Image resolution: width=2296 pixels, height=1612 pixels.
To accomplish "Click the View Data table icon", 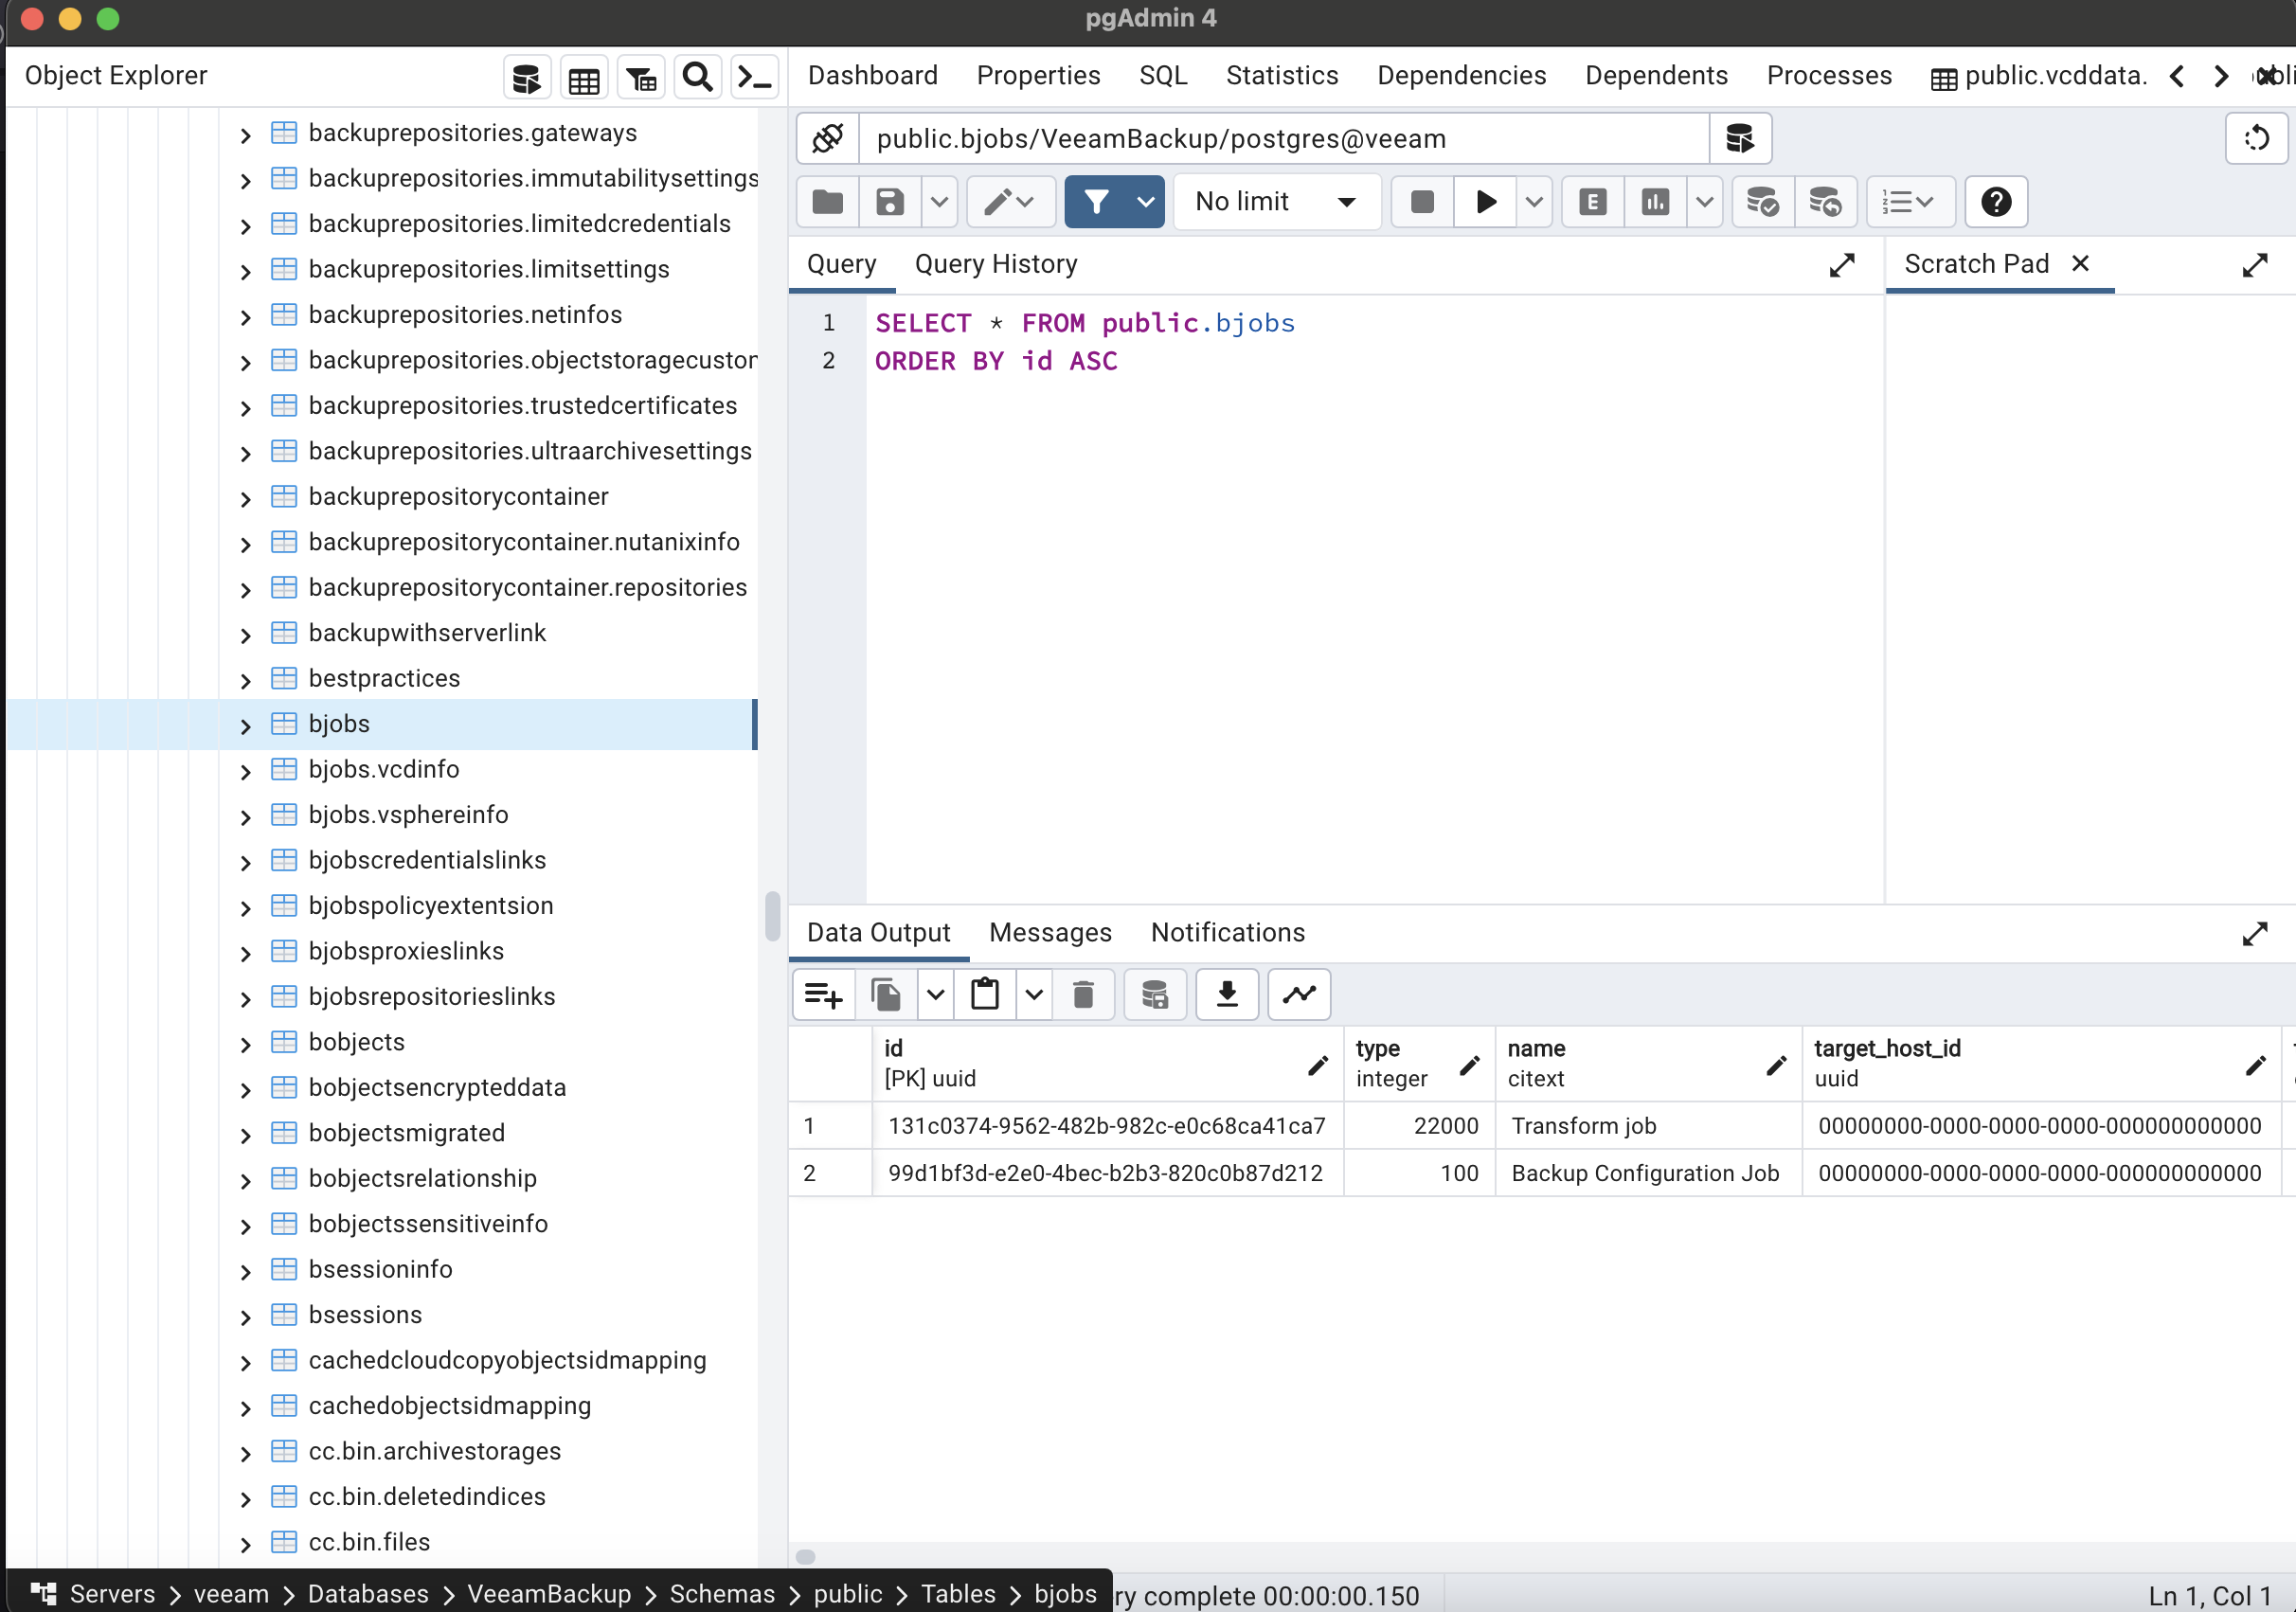I will coord(584,77).
